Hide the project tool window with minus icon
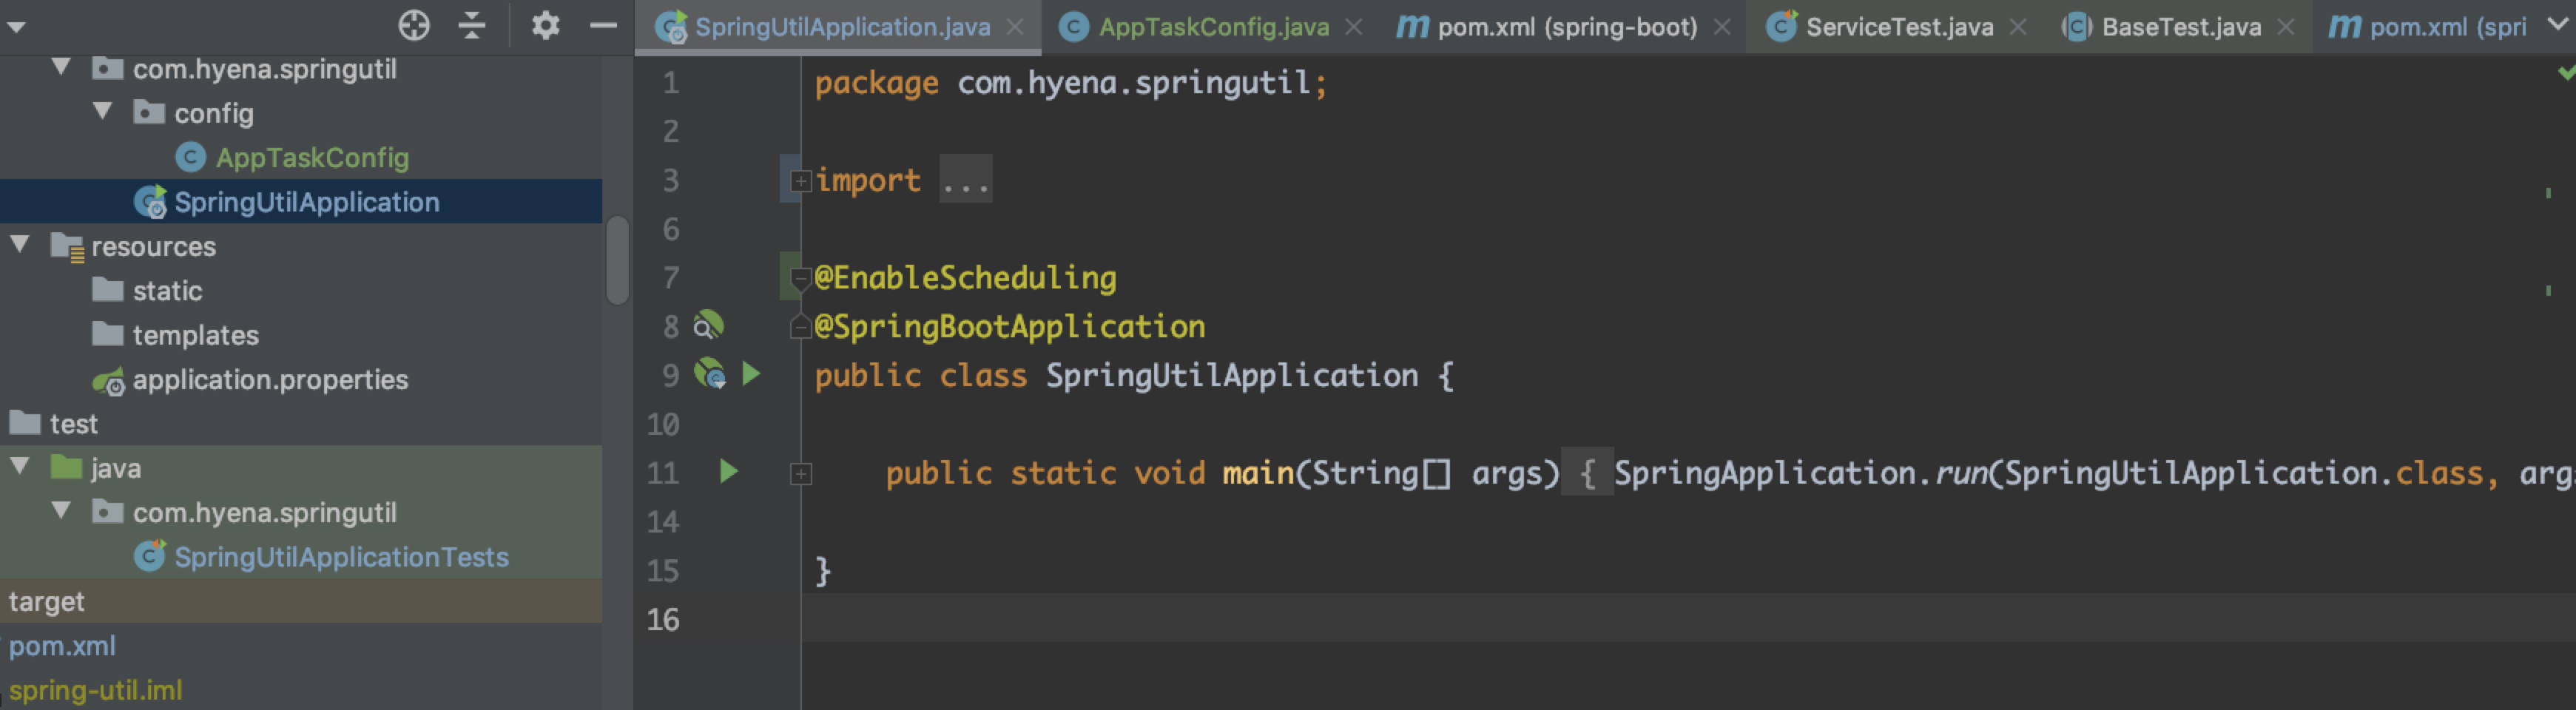 (x=603, y=25)
